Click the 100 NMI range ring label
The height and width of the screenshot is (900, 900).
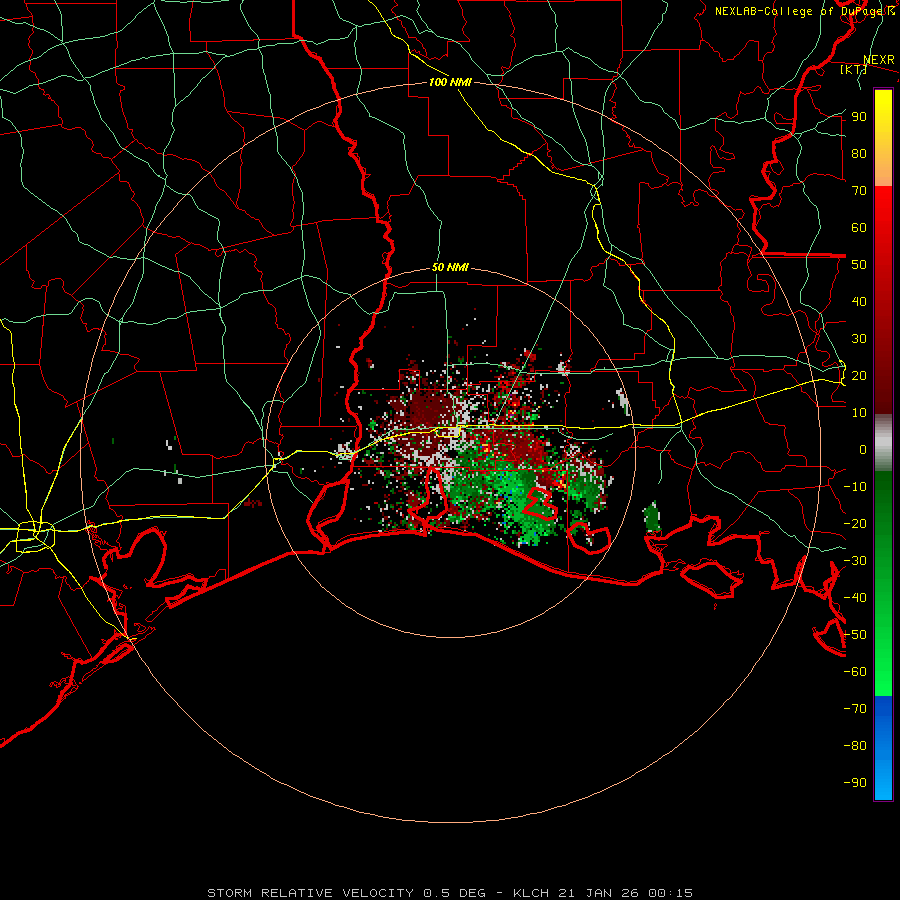pos(450,82)
